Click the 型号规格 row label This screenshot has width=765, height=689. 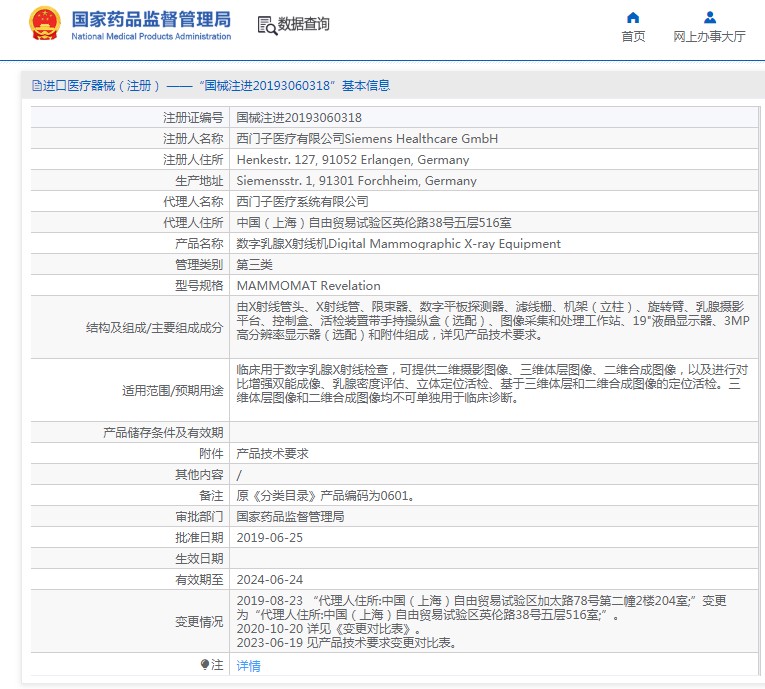coord(199,285)
